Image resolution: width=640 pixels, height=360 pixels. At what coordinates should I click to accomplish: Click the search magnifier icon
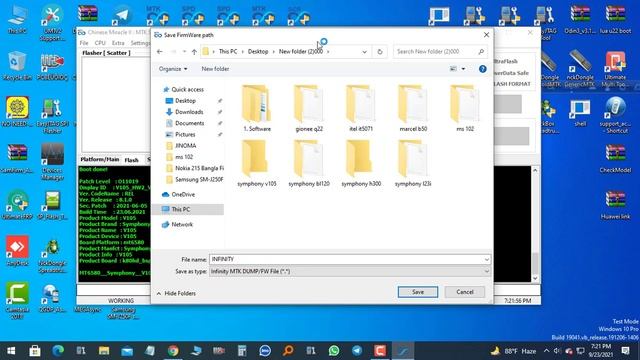[481, 51]
